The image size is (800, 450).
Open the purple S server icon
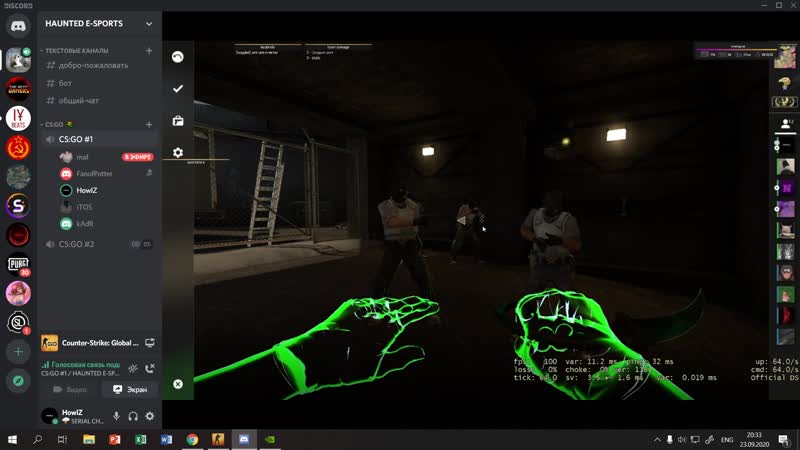18,206
